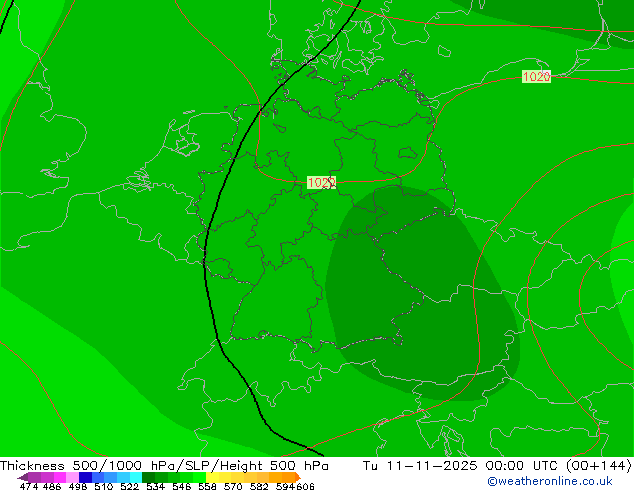Click the weatheronline.co.uk copyright link
This screenshot has width=634, height=490.
click(550, 481)
